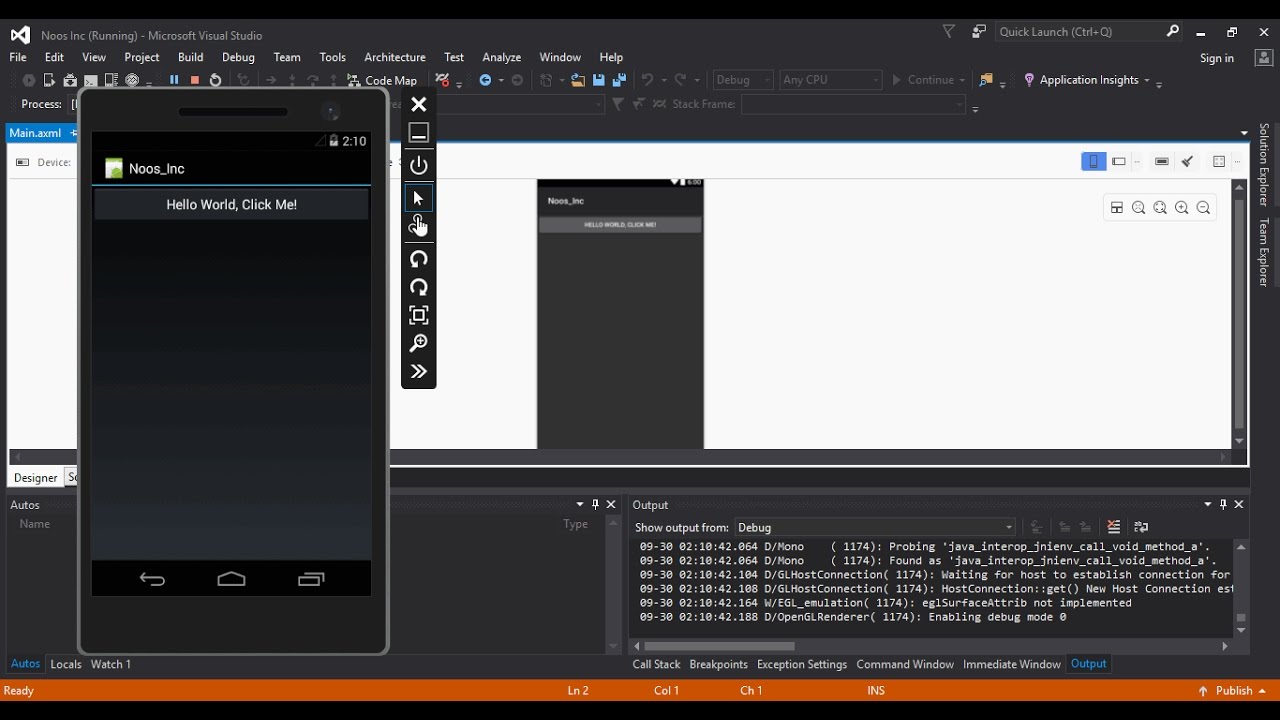Switch designer to portrait orientation
The height and width of the screenshot is (720, 1280).
[x=1093, y=162]
